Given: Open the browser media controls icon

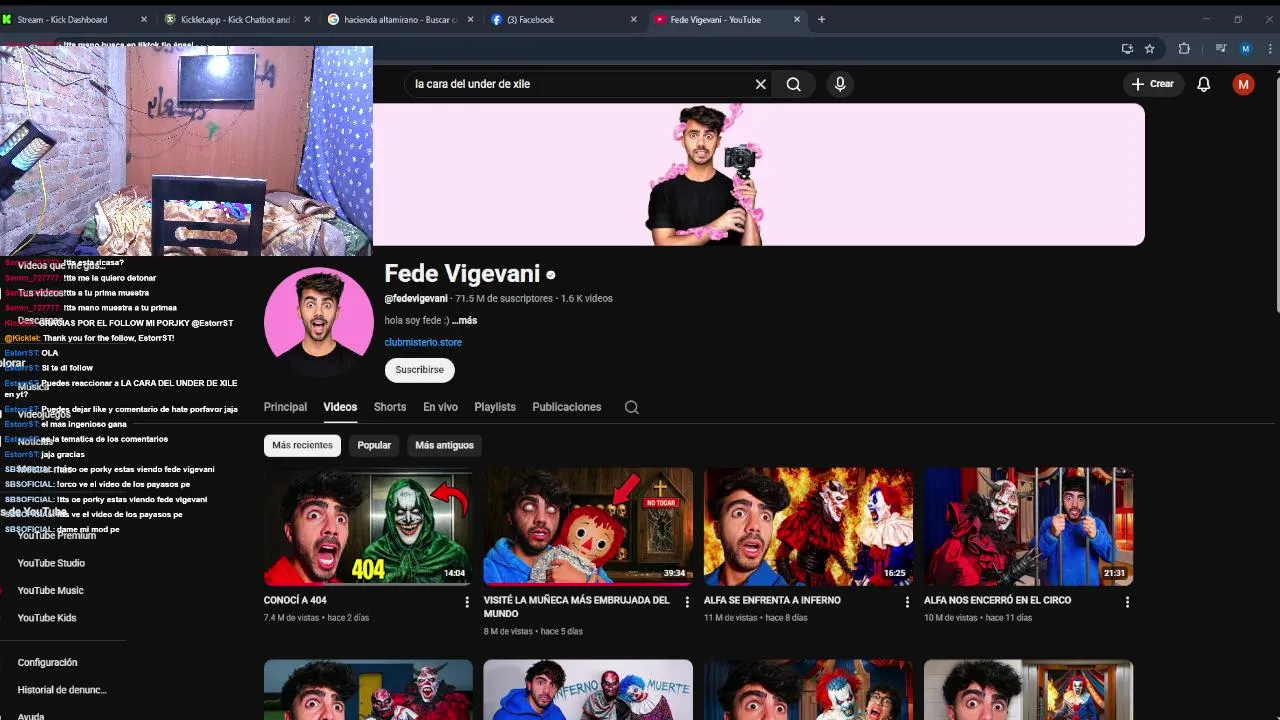Looking at the screenshot, I should pos(1221,48).
